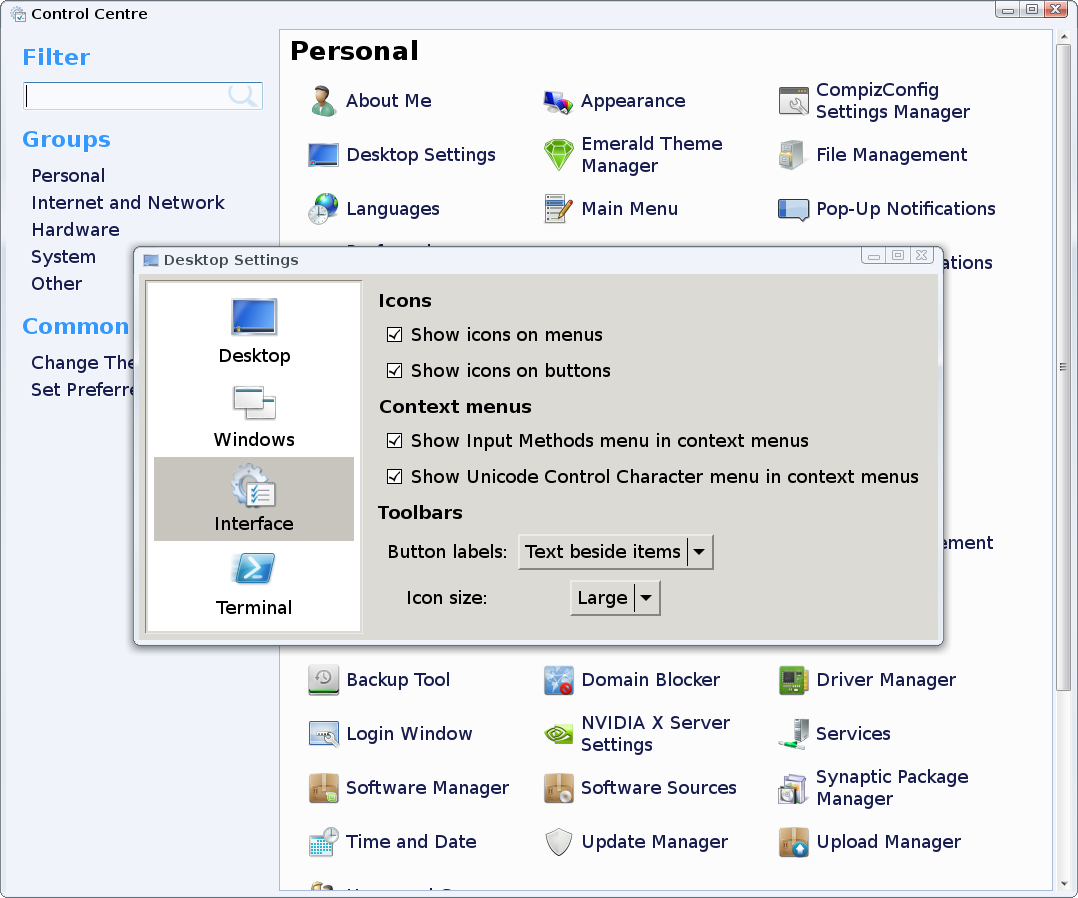Toggle Show Input Methods menu checkbox
This screenshot has height=898, width=1078.
pos(394,441)
